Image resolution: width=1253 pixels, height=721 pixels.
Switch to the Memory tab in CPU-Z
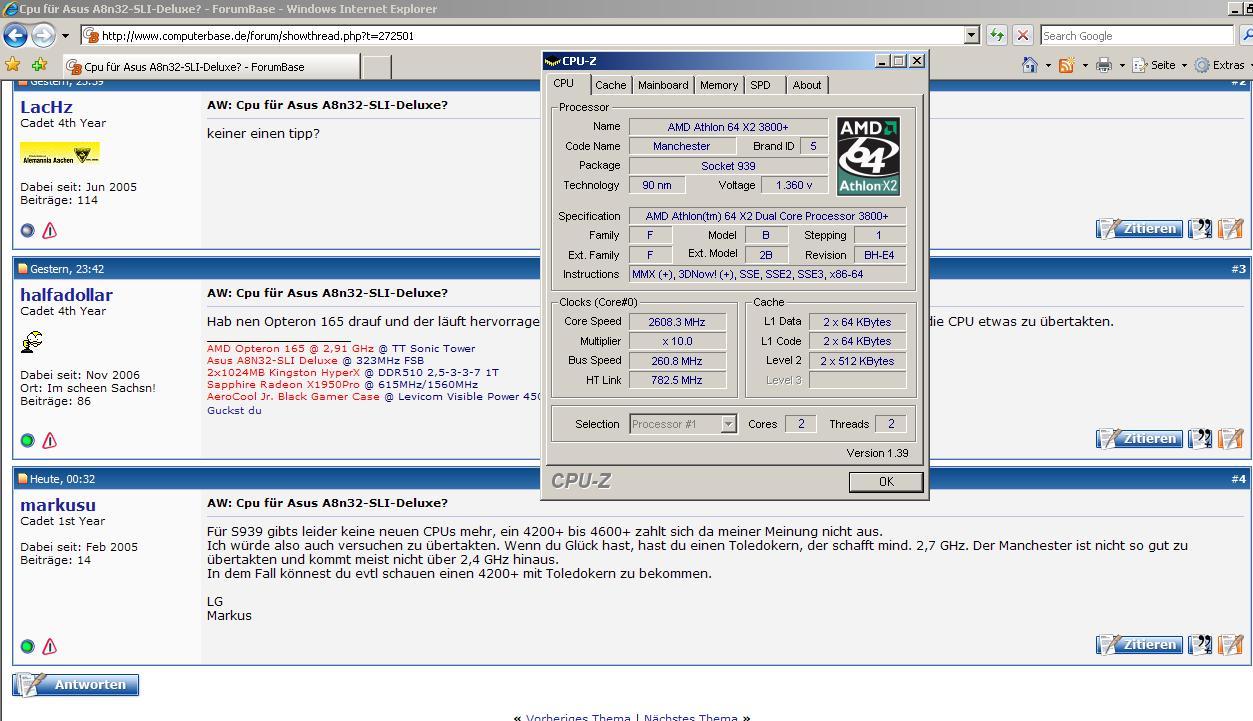click(x=718, y=85)
